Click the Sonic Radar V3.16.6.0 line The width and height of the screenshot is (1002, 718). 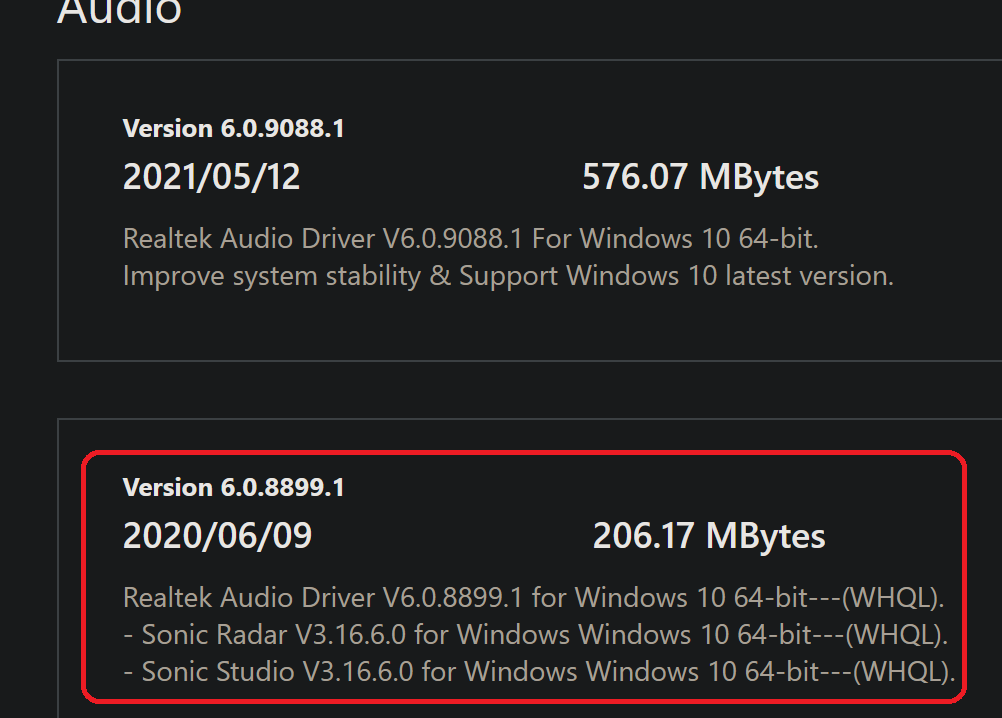(536, 635)
